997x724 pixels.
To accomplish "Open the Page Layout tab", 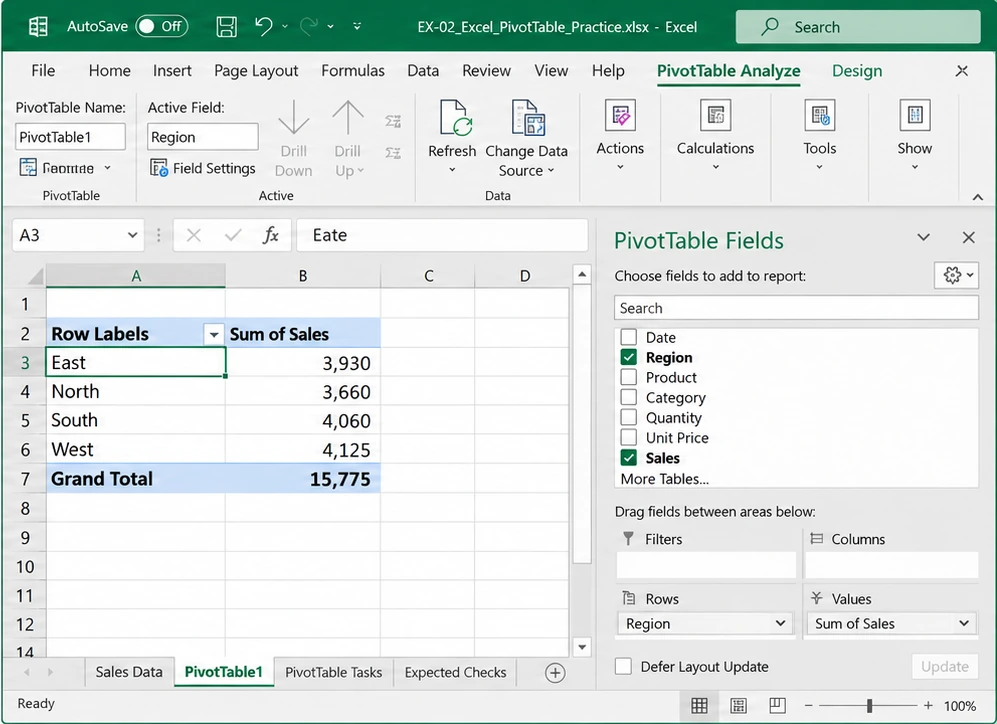I will (x=256, y=71).
